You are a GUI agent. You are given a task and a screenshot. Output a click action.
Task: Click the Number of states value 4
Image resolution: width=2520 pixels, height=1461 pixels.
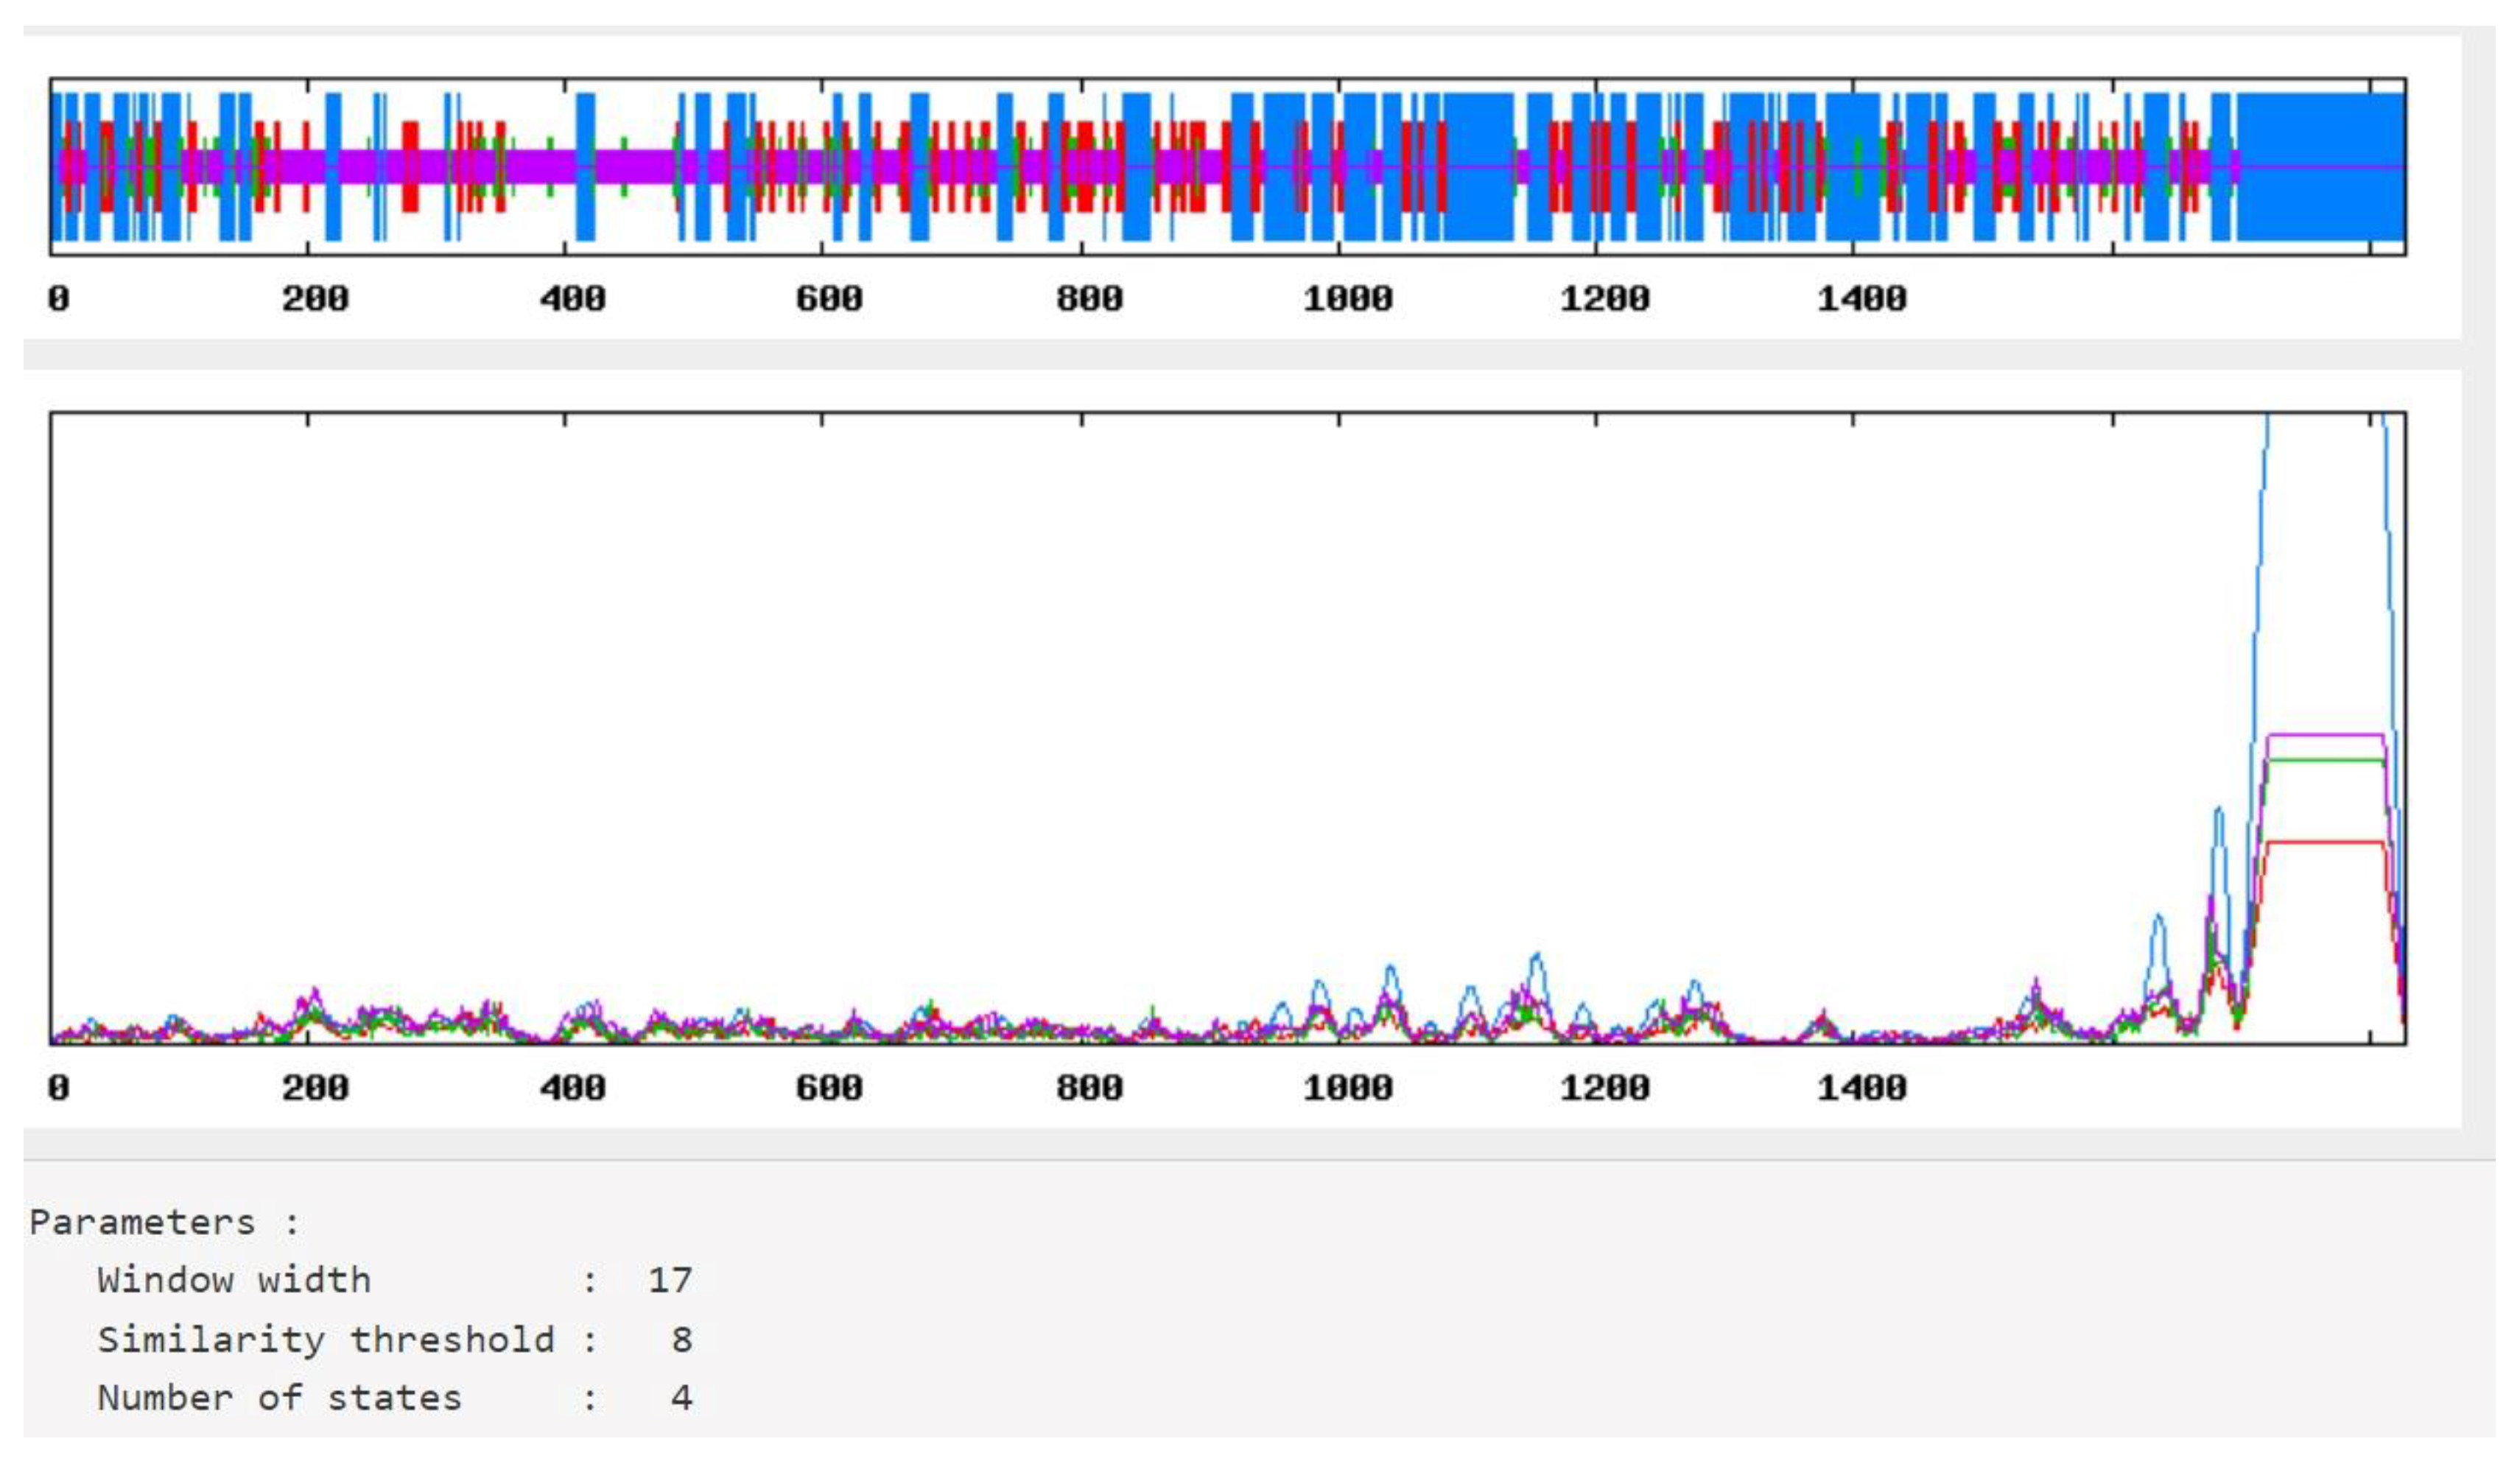pos(682,1397)
